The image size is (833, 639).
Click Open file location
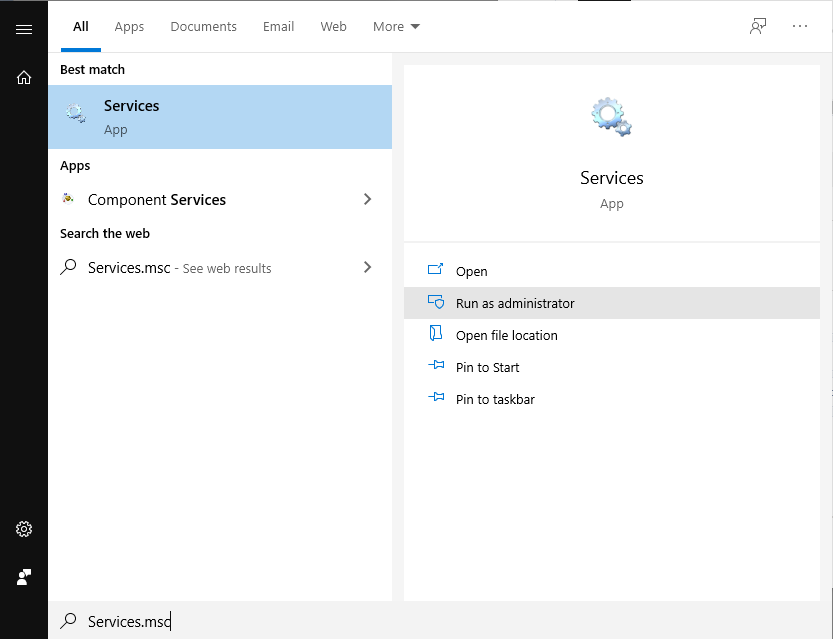click(x=506, y=335)
